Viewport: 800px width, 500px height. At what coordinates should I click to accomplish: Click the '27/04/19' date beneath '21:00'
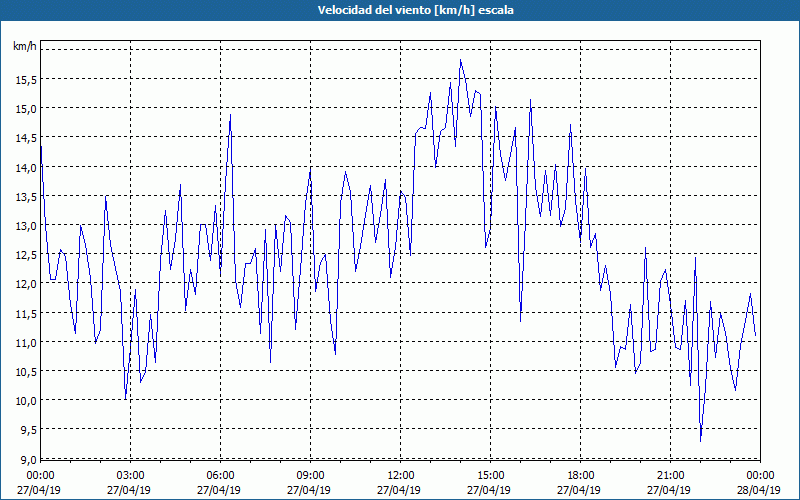[669, 490]
